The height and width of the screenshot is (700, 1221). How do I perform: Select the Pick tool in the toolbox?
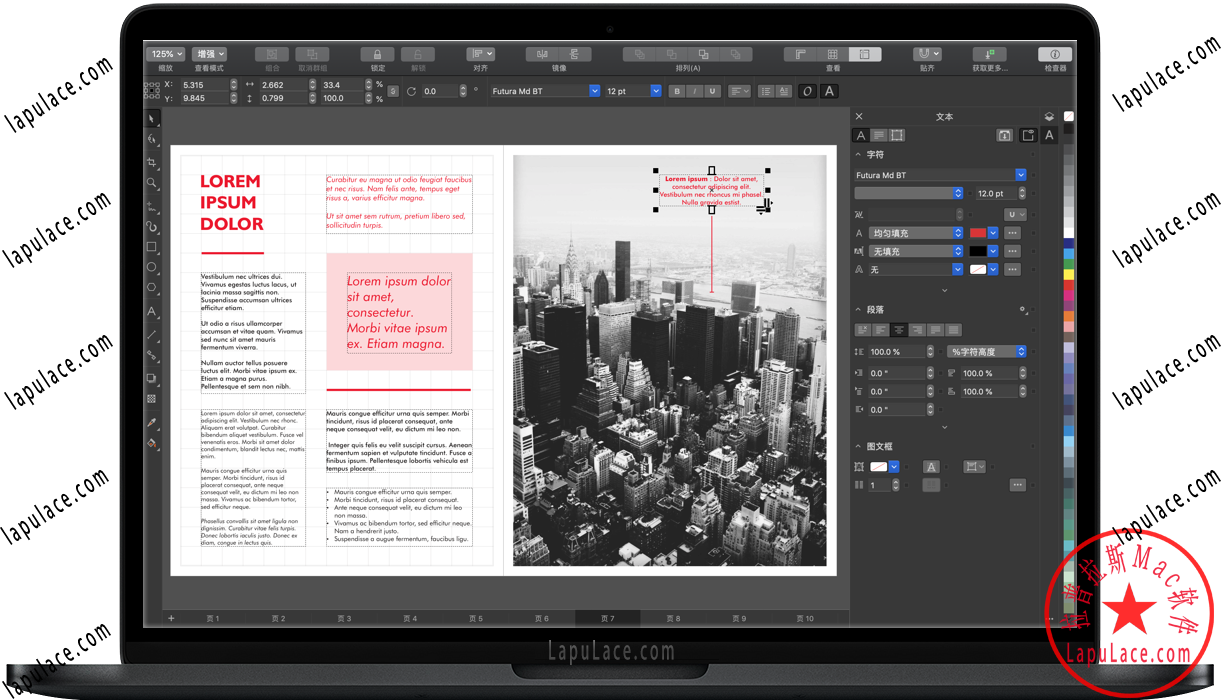coord(152,119)
